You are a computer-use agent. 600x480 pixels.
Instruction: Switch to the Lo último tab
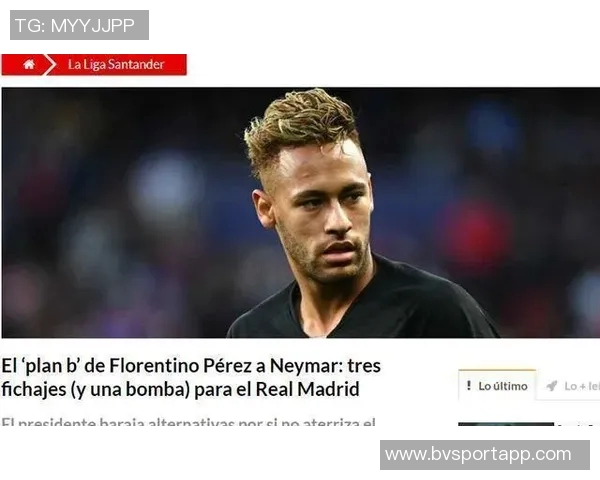[497, 385]
